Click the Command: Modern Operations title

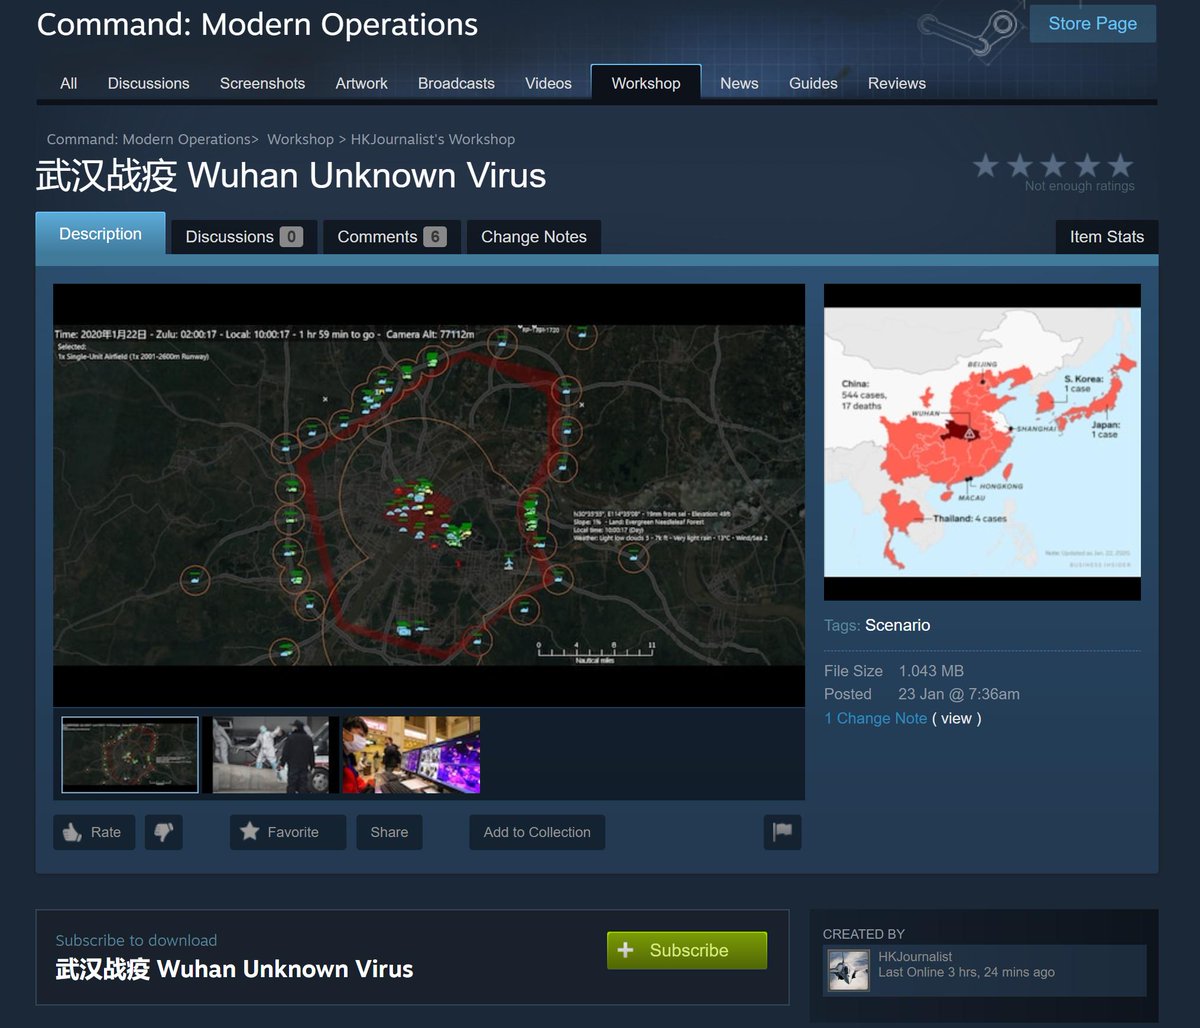tap(257, 24)
